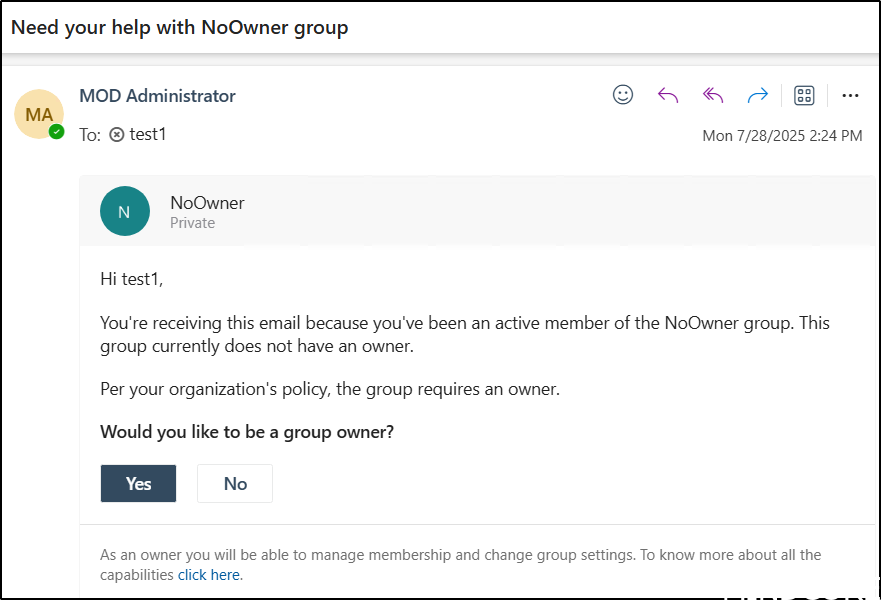This screenshot has width=881, height=600.
Task: Accept group ownership with the Yes button
Action: (x=138, y=483)
